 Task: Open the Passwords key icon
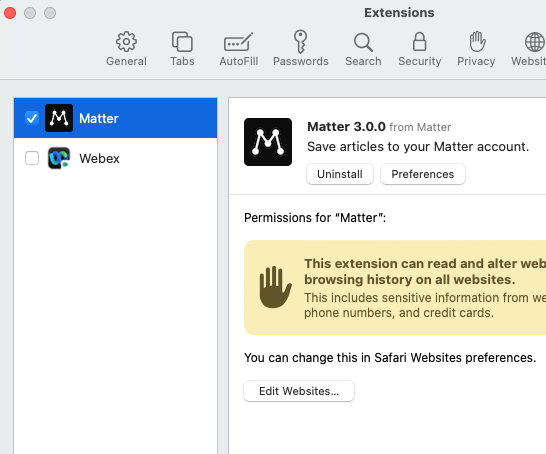click(x=300, y=41)
